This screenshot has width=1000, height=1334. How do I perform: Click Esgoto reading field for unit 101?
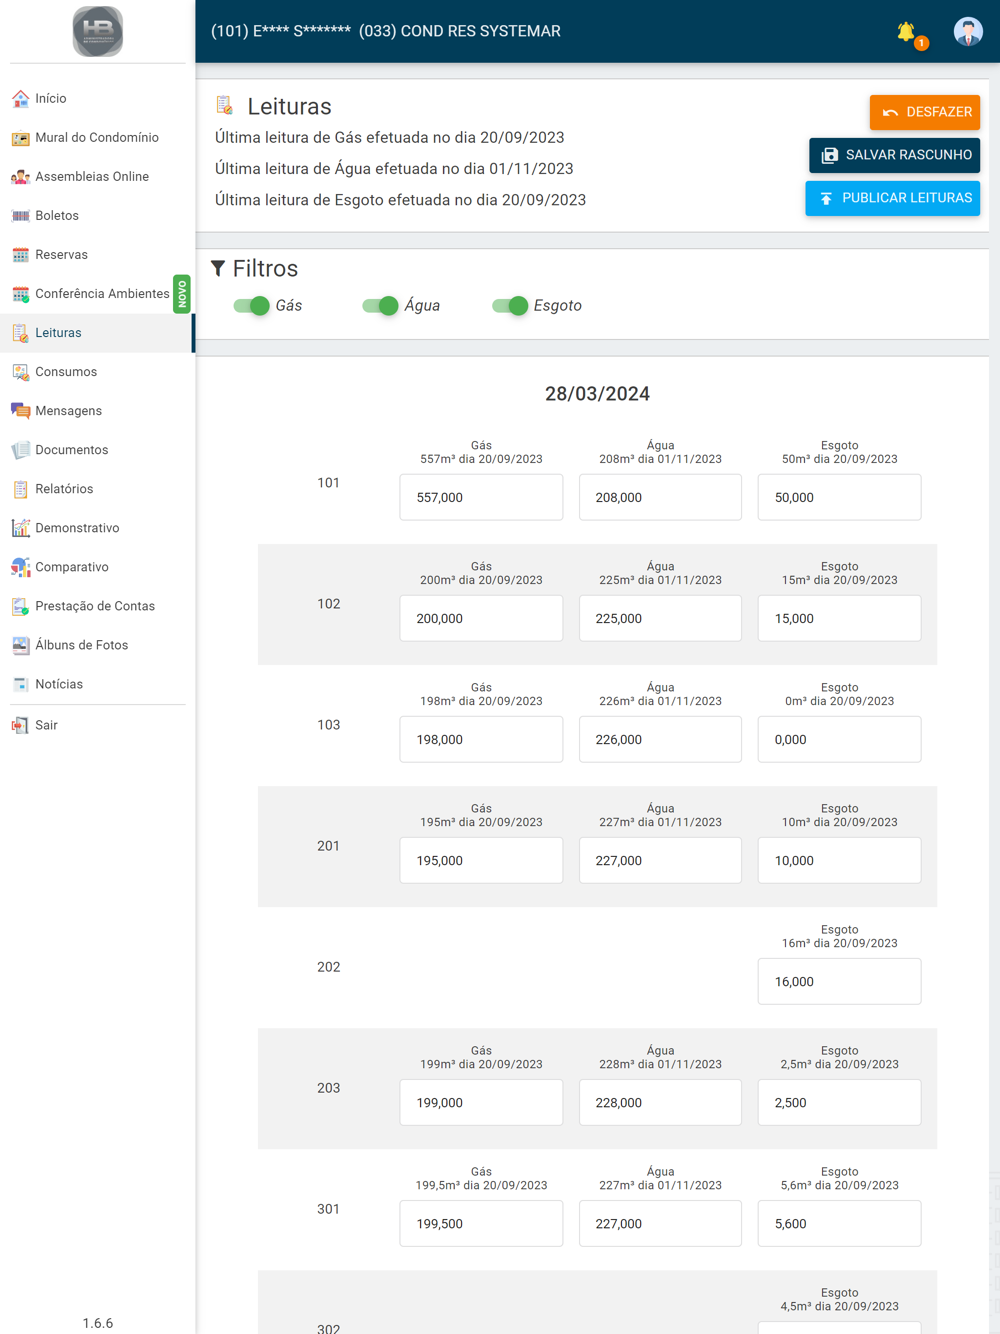(x=839, y=497)
